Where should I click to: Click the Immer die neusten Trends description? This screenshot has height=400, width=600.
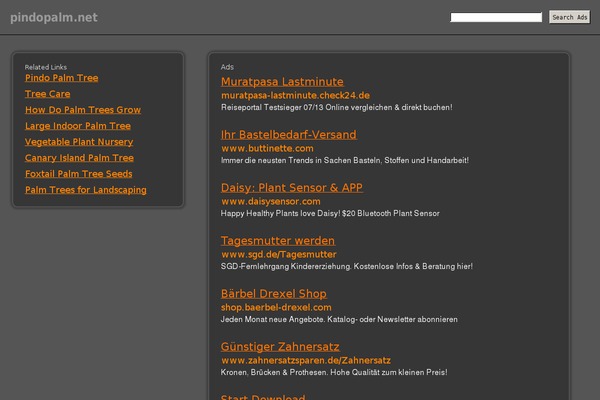click(345, 160)
